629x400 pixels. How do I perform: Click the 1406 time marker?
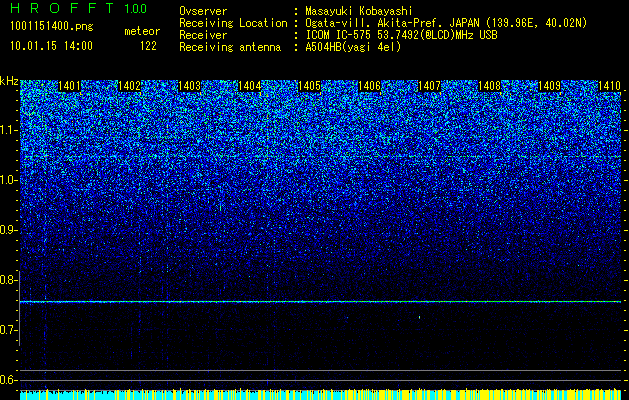(x=369, y=86)
